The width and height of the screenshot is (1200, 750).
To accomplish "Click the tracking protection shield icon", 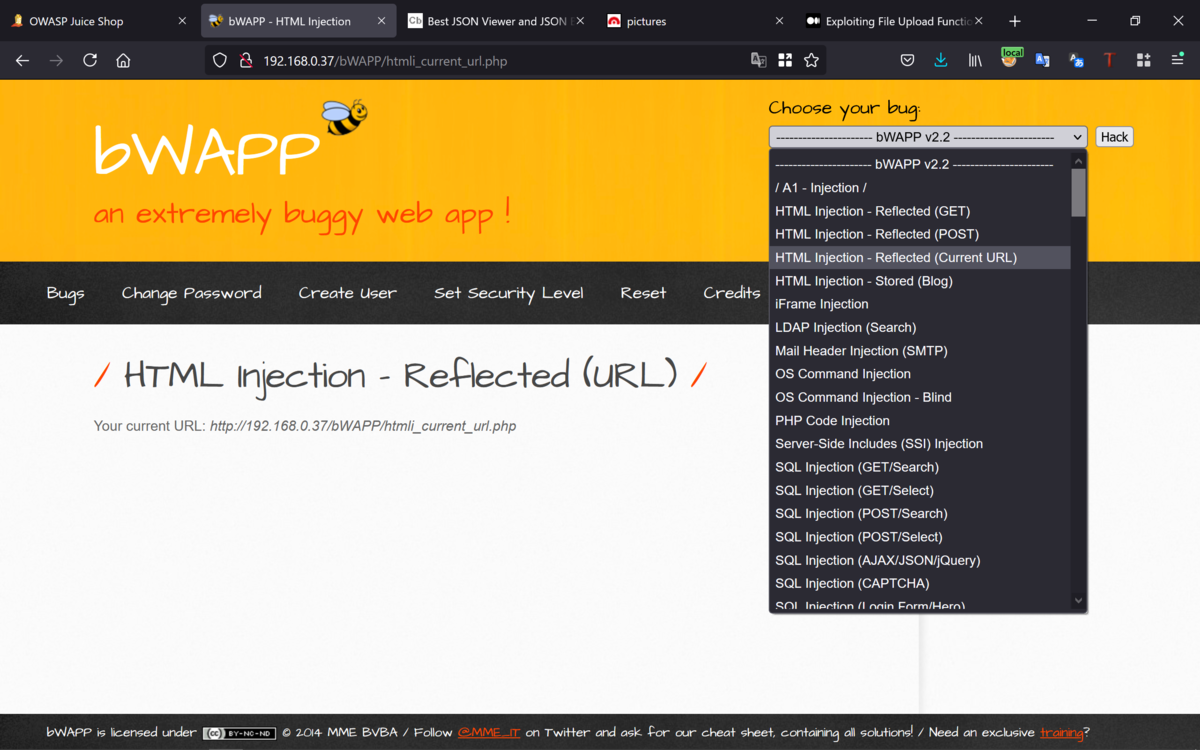I will coord(221,60).
